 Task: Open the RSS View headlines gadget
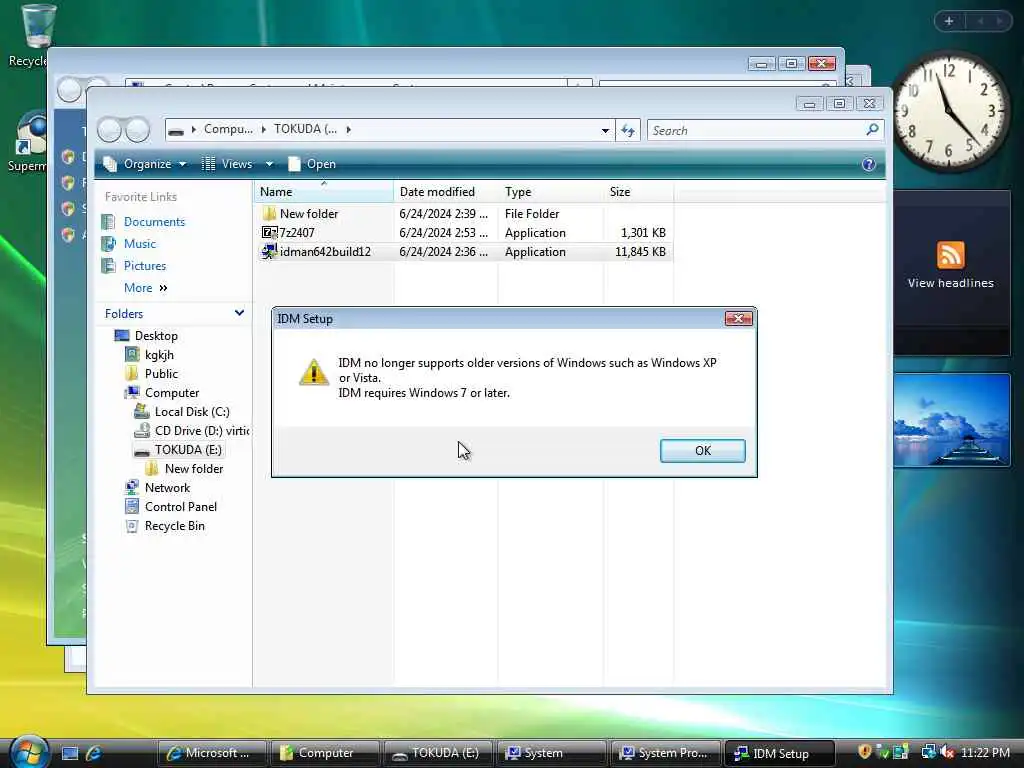pos(950,273)
